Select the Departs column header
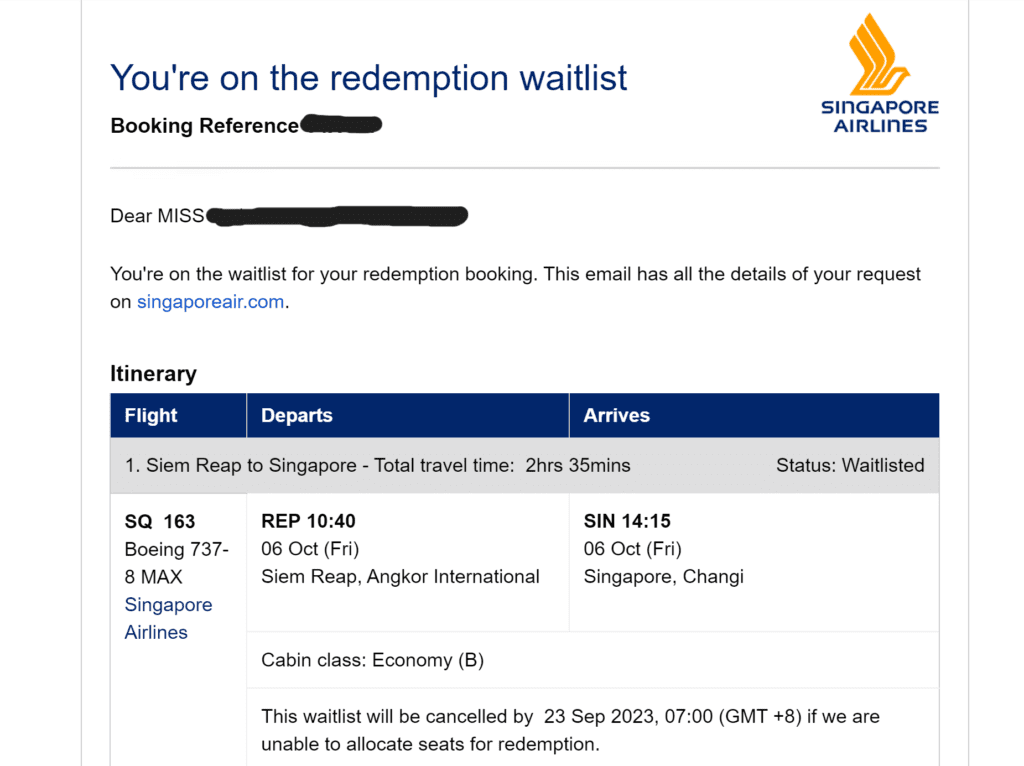 point(297,415)
